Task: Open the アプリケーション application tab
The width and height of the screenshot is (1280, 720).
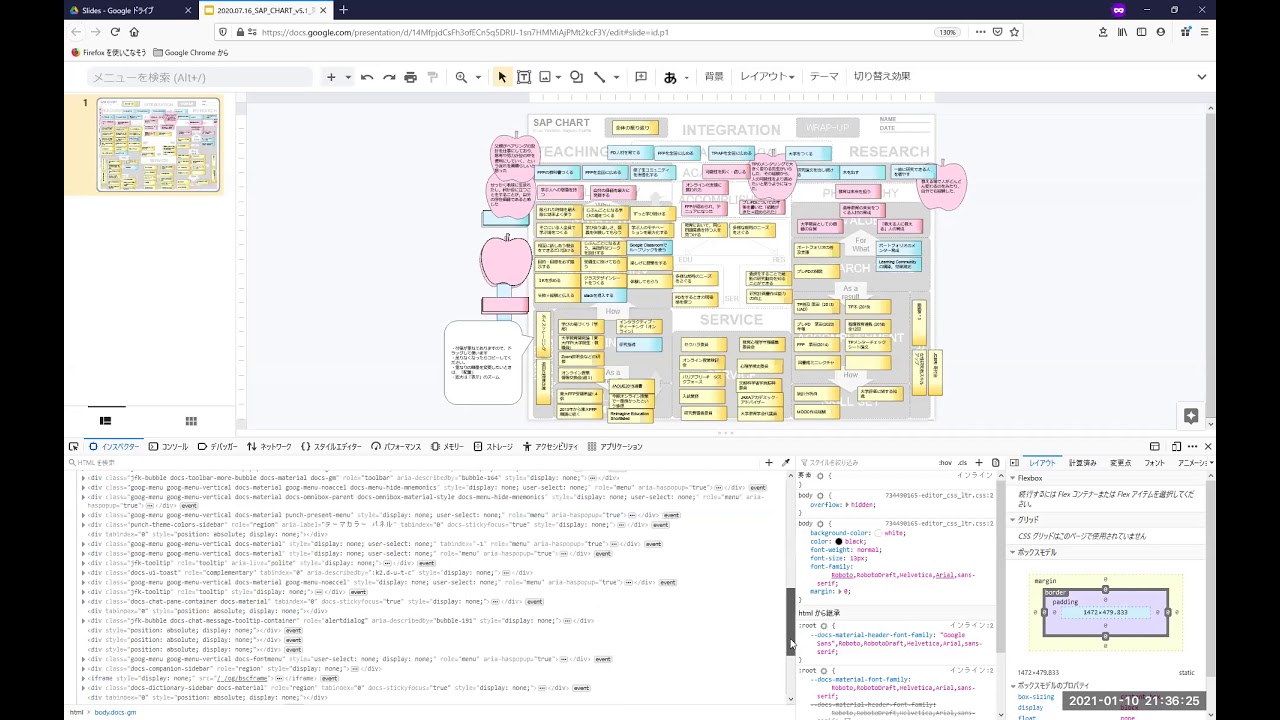Action: [615, 447]
